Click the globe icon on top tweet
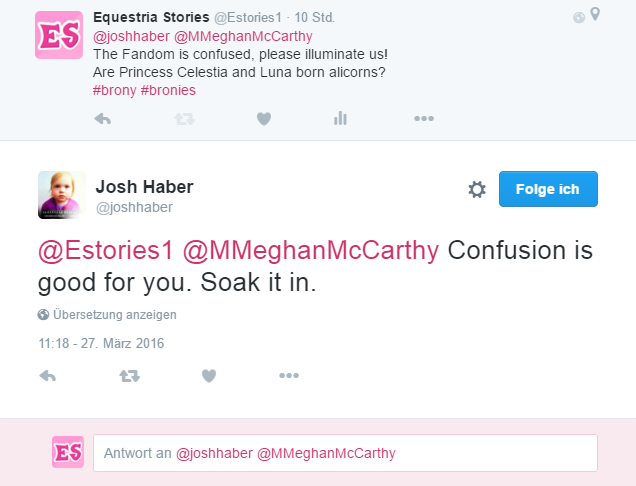636x486 pixels. 579,16
